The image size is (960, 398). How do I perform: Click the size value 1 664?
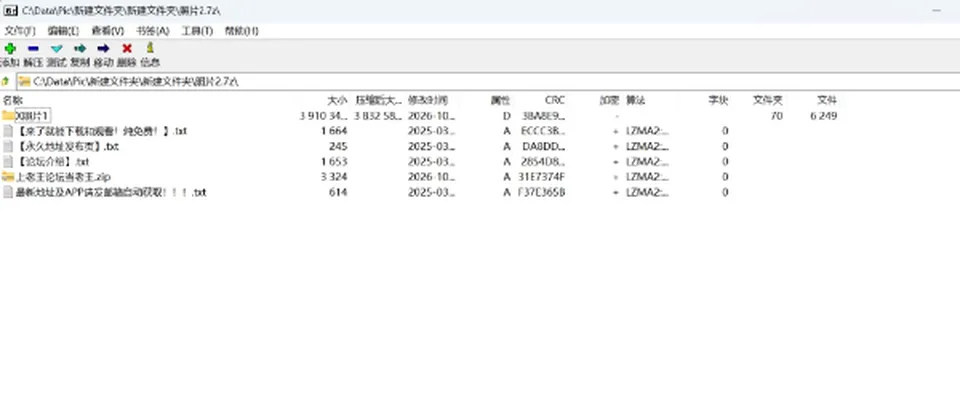334,131
